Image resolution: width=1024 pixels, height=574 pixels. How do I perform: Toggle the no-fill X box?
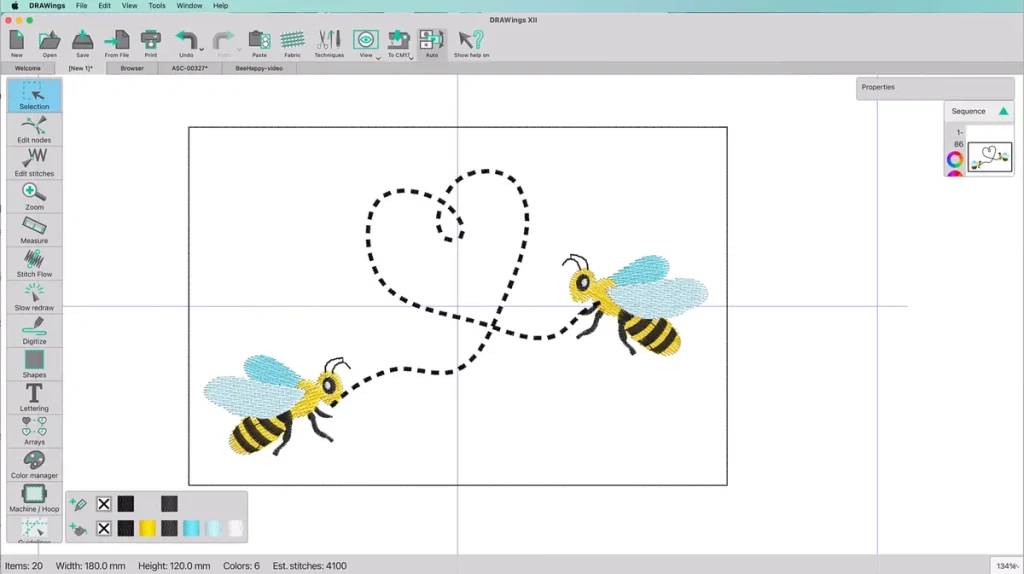pos(104,528)
